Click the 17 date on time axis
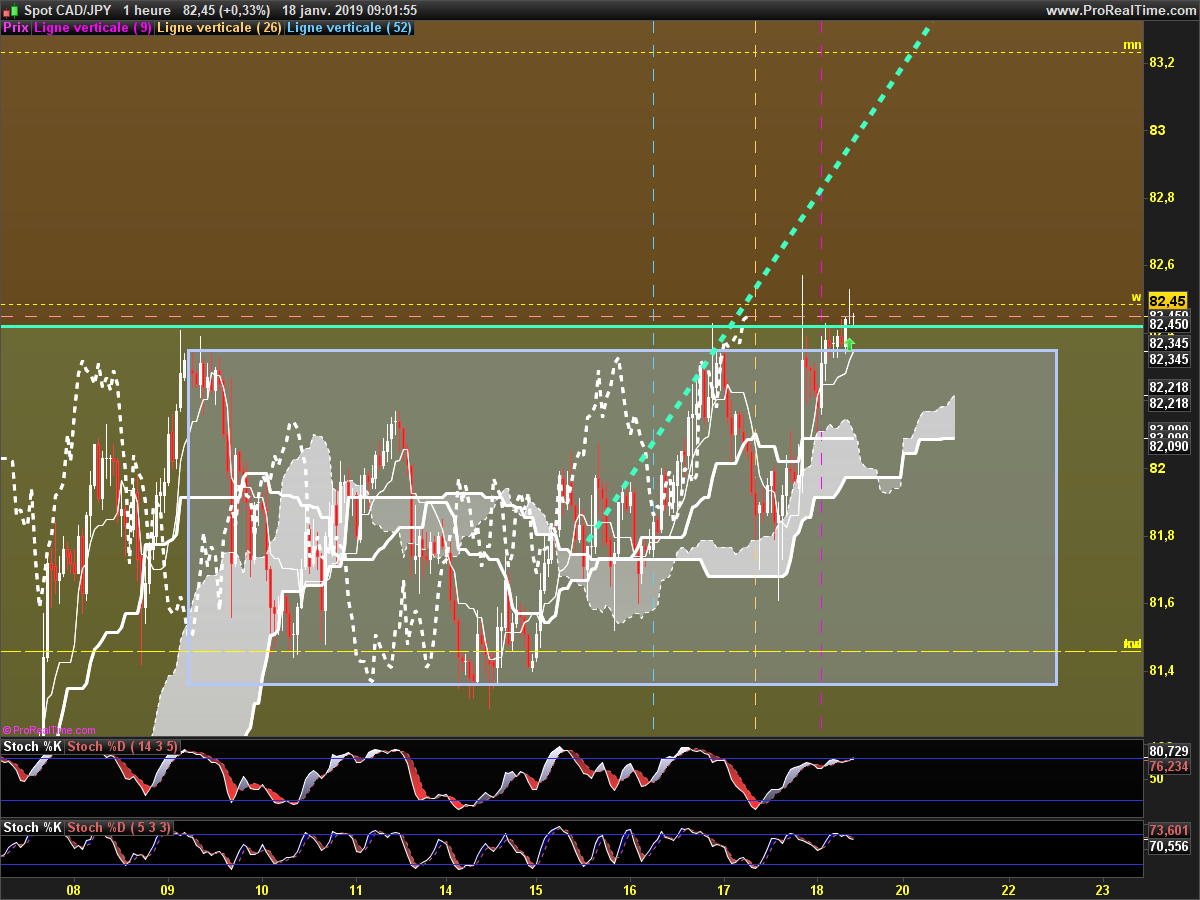The width and height of the screenshot is (1200, 900). click(x=724, y=890)
